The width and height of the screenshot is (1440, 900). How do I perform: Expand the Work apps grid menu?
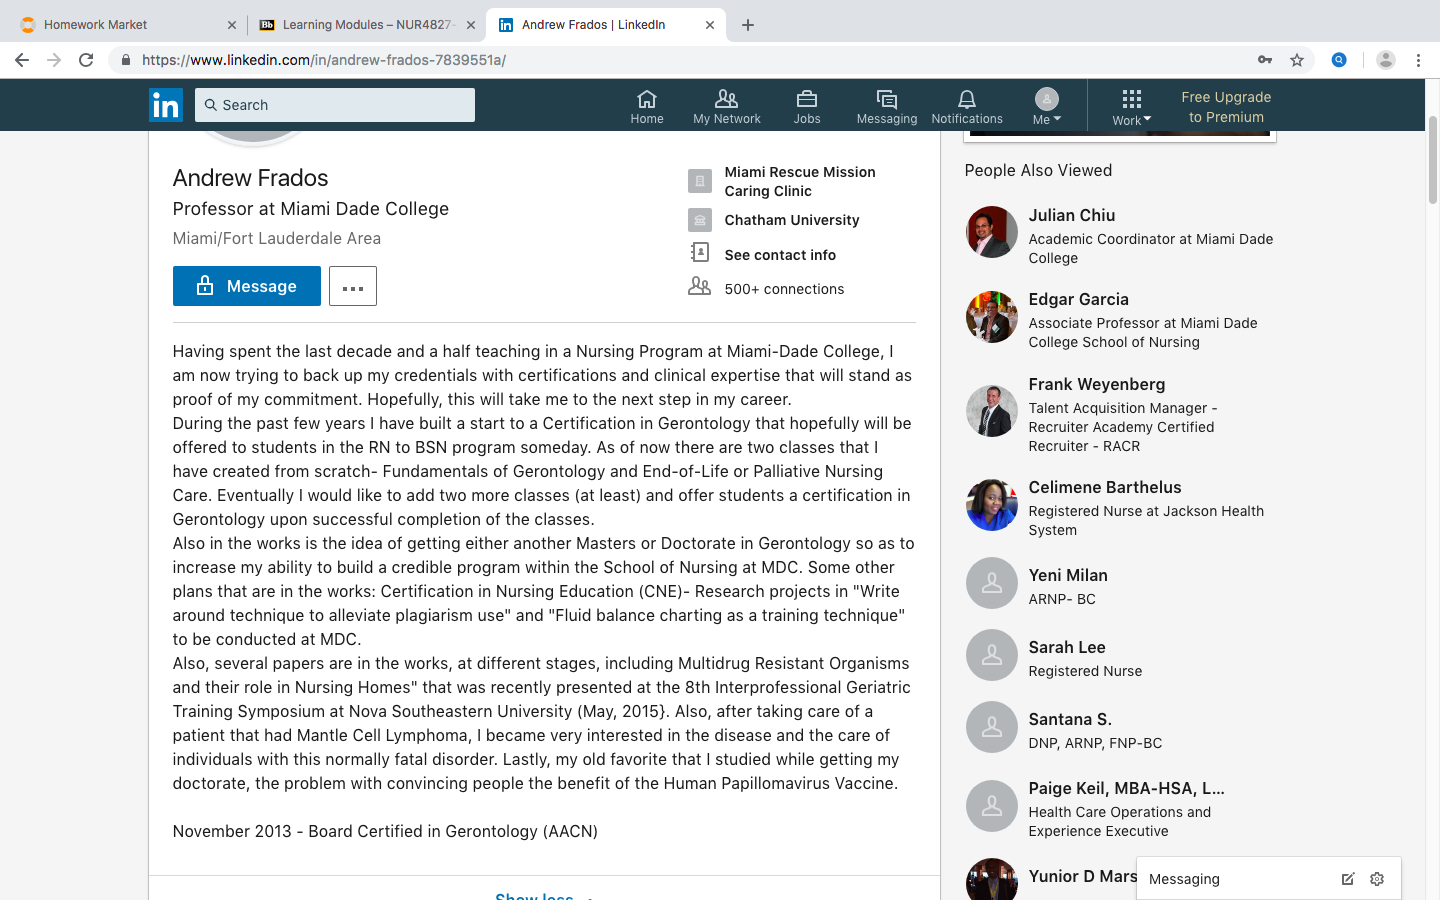coord(1132,106)
